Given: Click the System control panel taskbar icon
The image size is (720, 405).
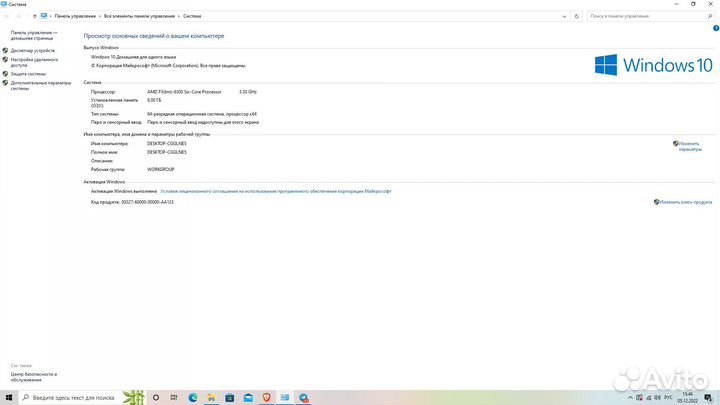Looking at the screenshot, I should pyautogui.click(x=285, y=398).
